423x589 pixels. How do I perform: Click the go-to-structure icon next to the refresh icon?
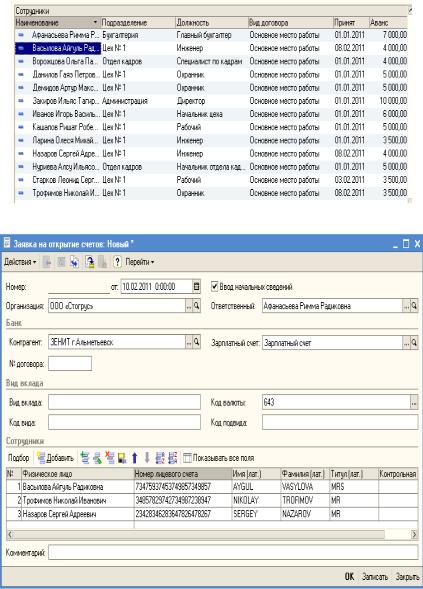[x=90, y=262]
